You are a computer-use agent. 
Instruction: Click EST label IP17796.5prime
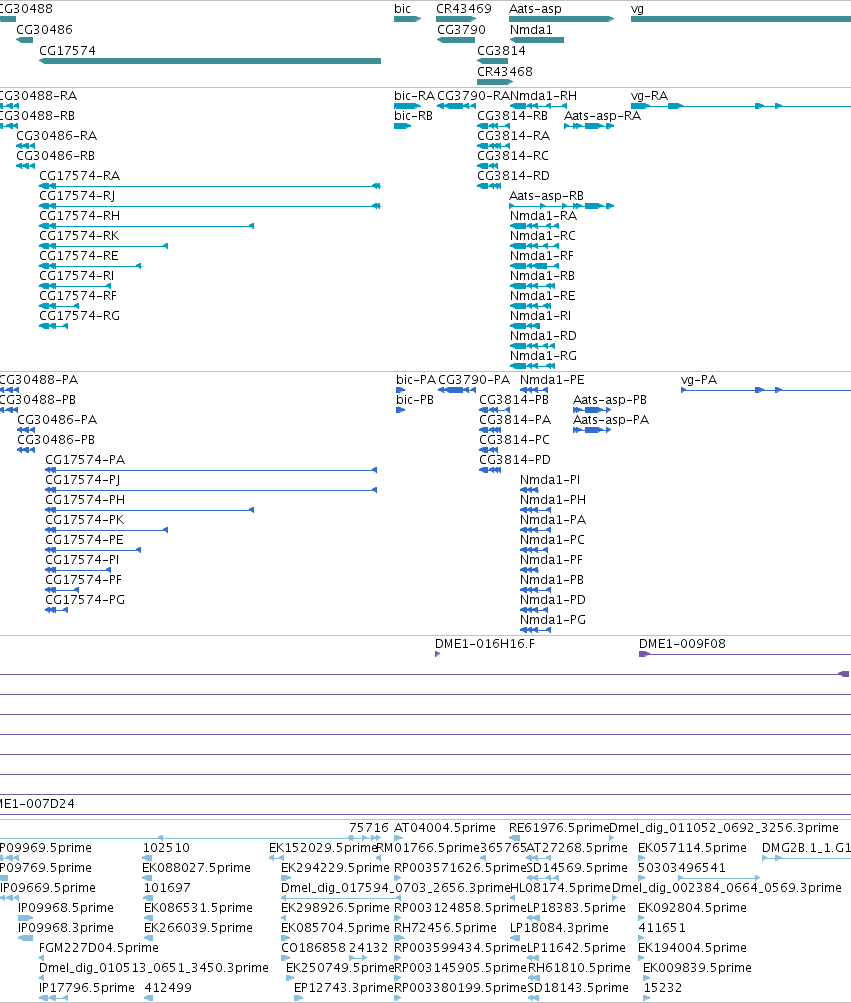click(87, 988)
